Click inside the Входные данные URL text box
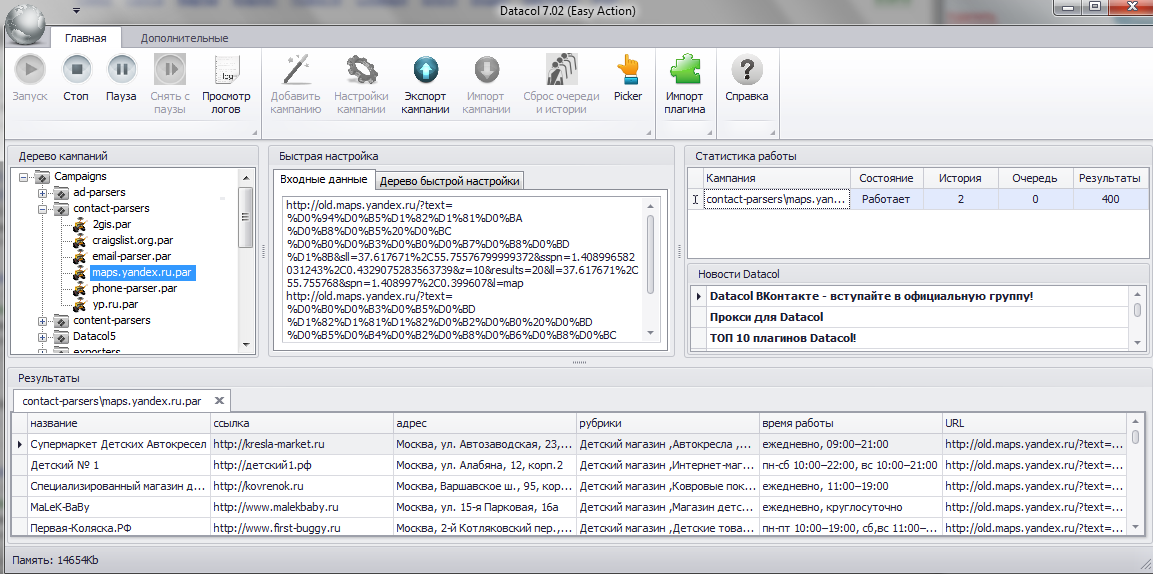Image resolution: width=1153 pixels, height=574 pixels. click(x=461, y=268)
